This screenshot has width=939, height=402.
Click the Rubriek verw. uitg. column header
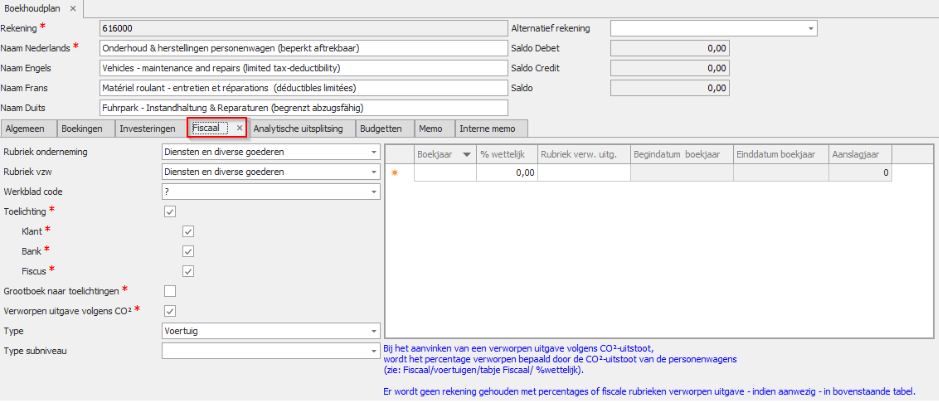pyautogui.click(x=584, y=155)
